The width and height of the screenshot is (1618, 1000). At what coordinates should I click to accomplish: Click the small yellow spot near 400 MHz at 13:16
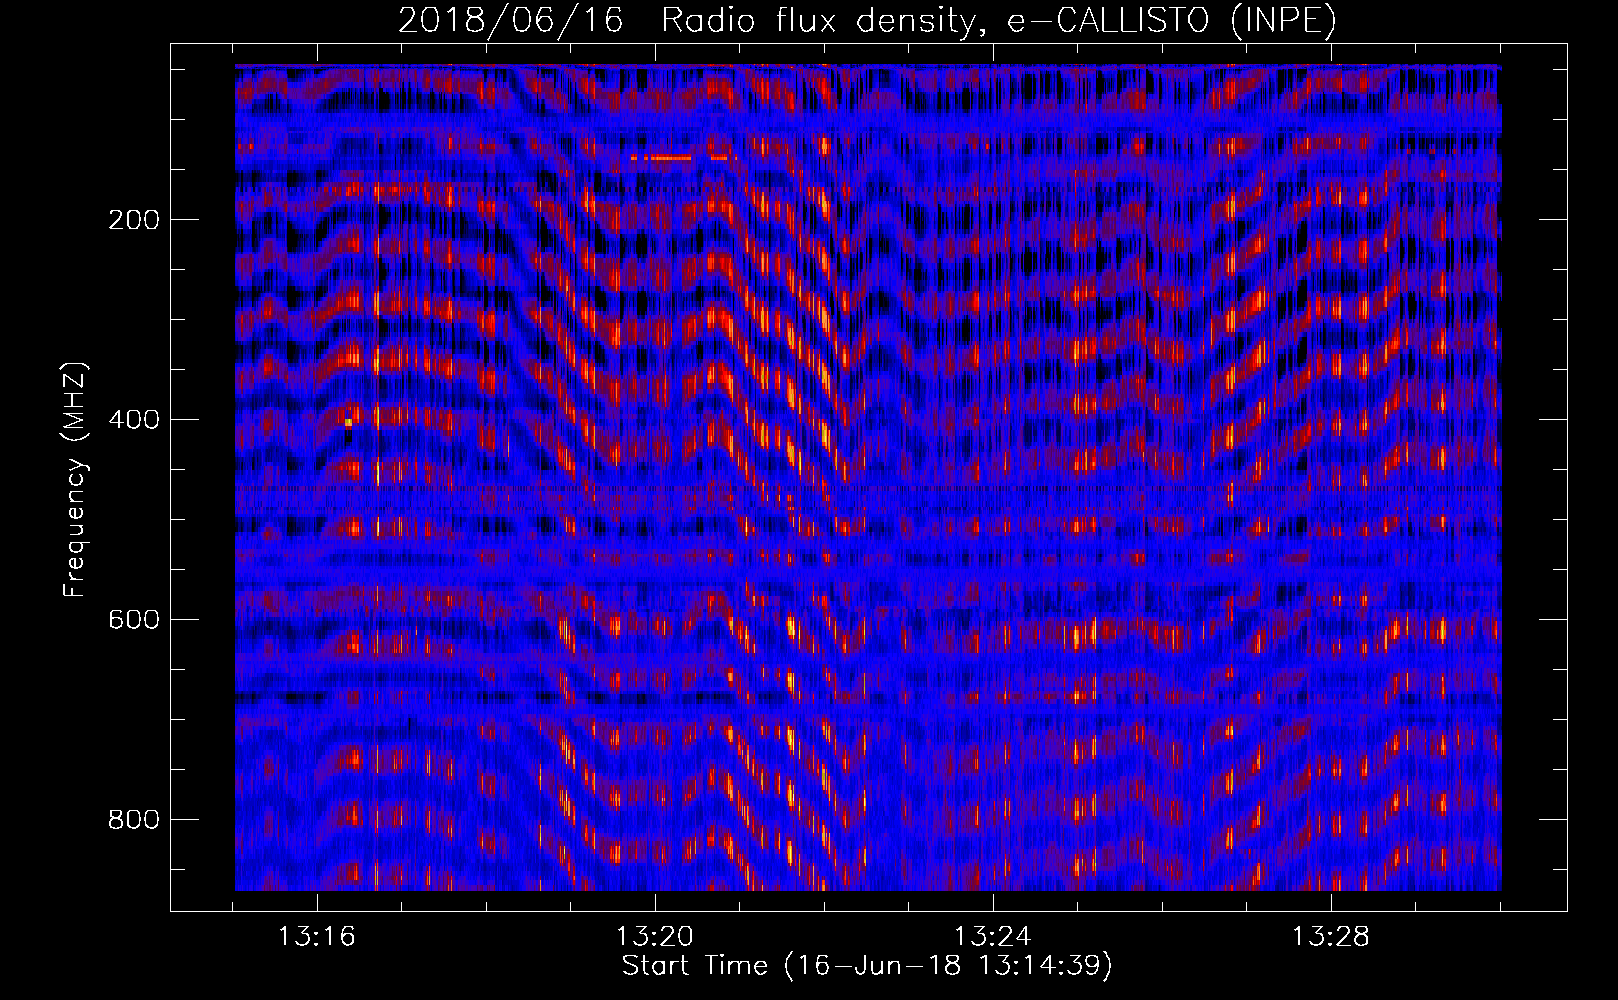[348, 423]
